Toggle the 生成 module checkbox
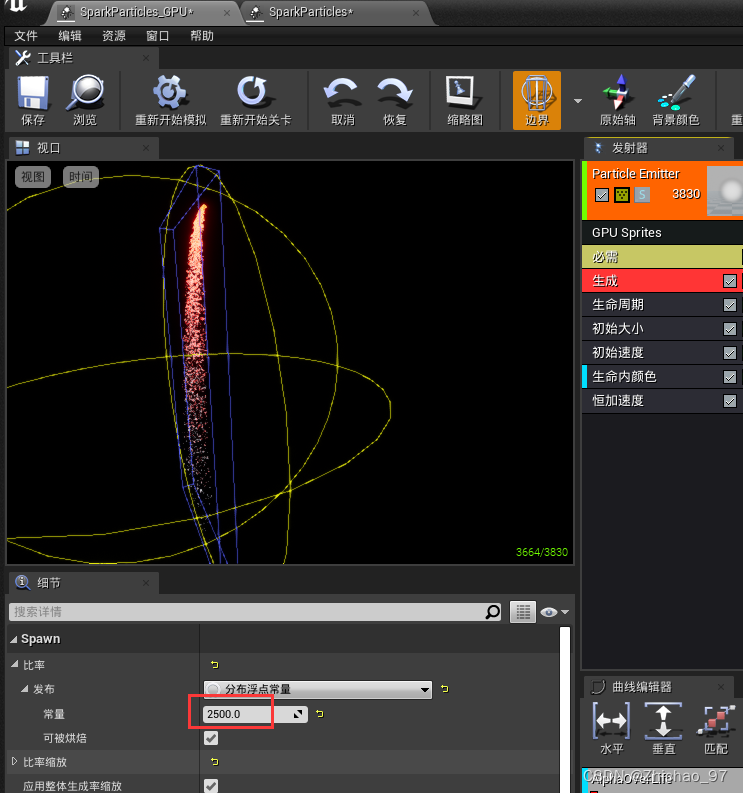Screen dimensions: 743x793 point(729,281)
